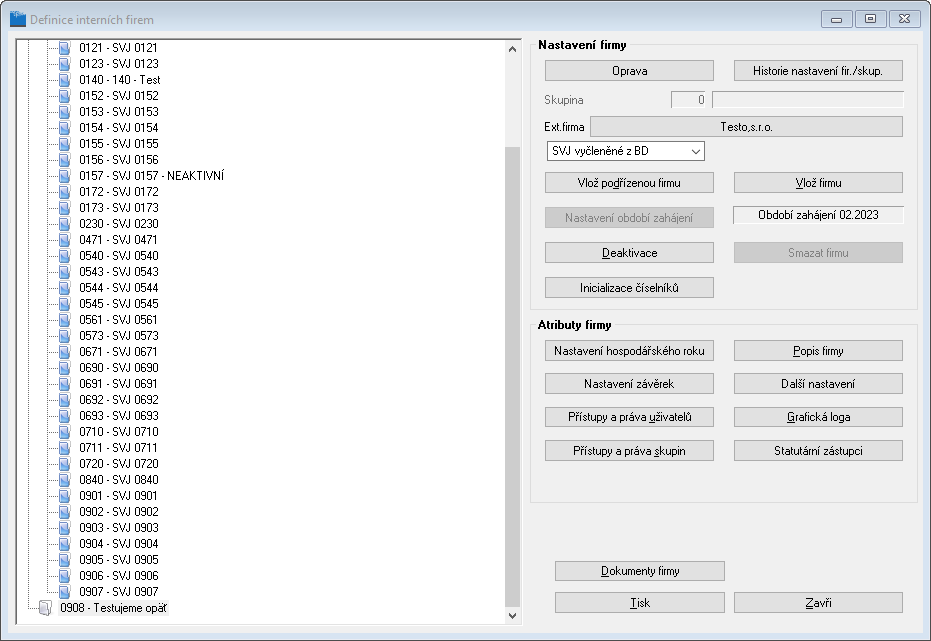
Task: Click the icon next to 0907 - SVJ 0907
Action: coord(64,592)
